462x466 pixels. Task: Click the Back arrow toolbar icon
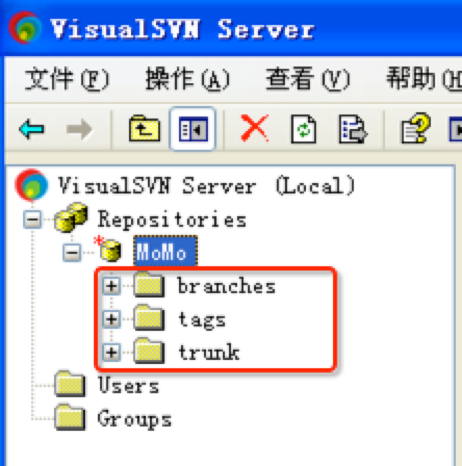coord(32,129)
